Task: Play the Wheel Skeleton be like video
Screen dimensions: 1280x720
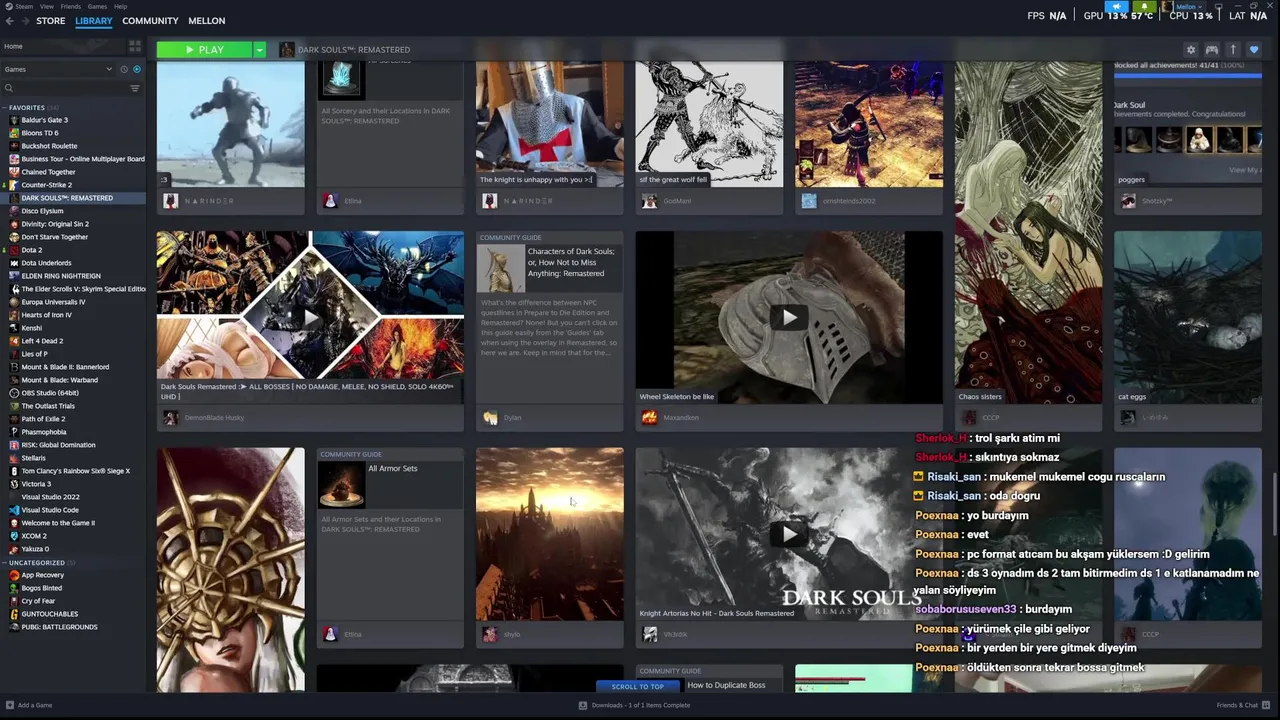Action: pos(789,317)
